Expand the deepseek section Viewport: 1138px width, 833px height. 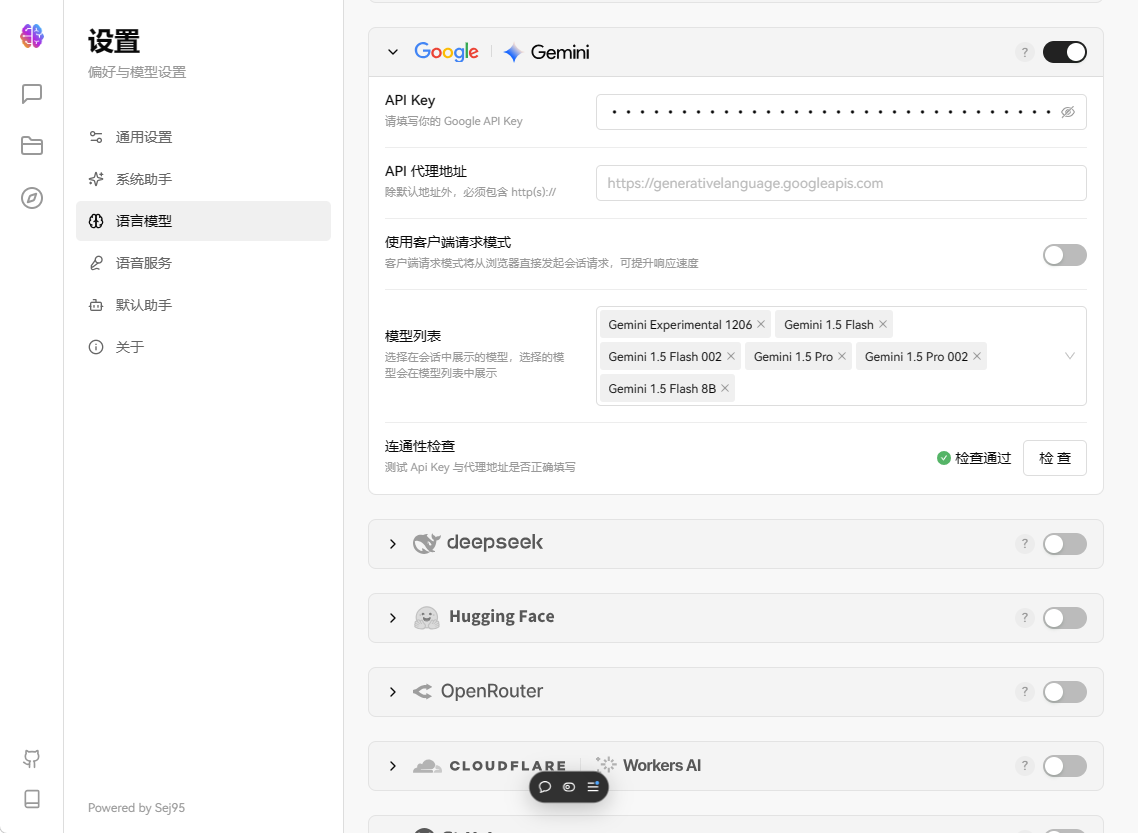393,543
